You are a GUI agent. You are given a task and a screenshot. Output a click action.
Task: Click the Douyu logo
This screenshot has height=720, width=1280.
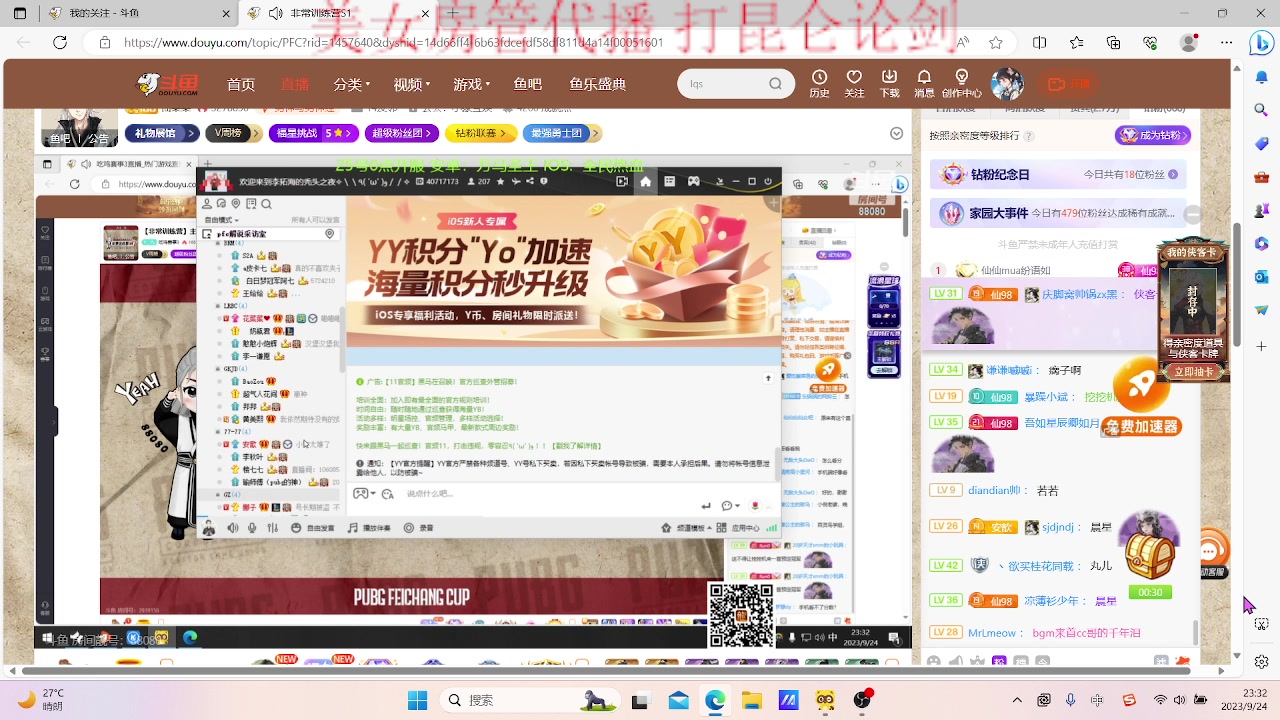coord(167,84)
